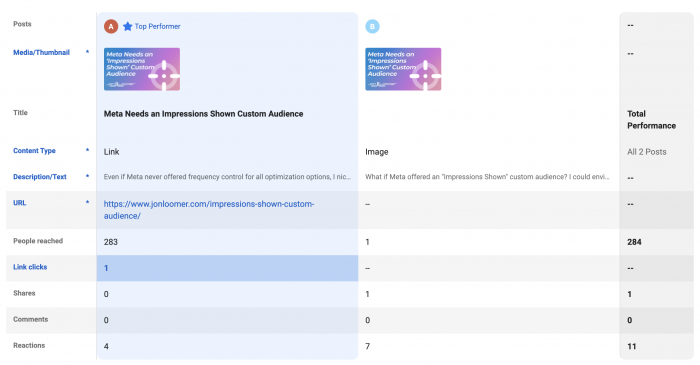The image size is (700, 365).
Task: Click the light blue B post badge
Action: [x=372, y=26]
